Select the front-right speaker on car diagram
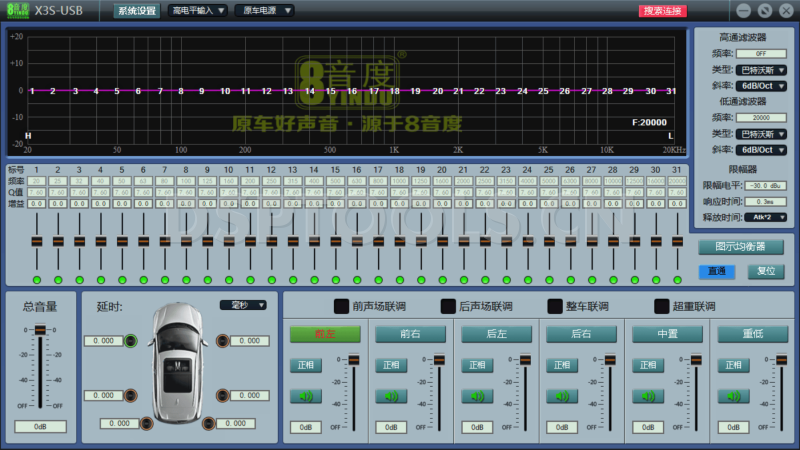The image size is (800, 450). pyautogui.click(x=221, y=341)
